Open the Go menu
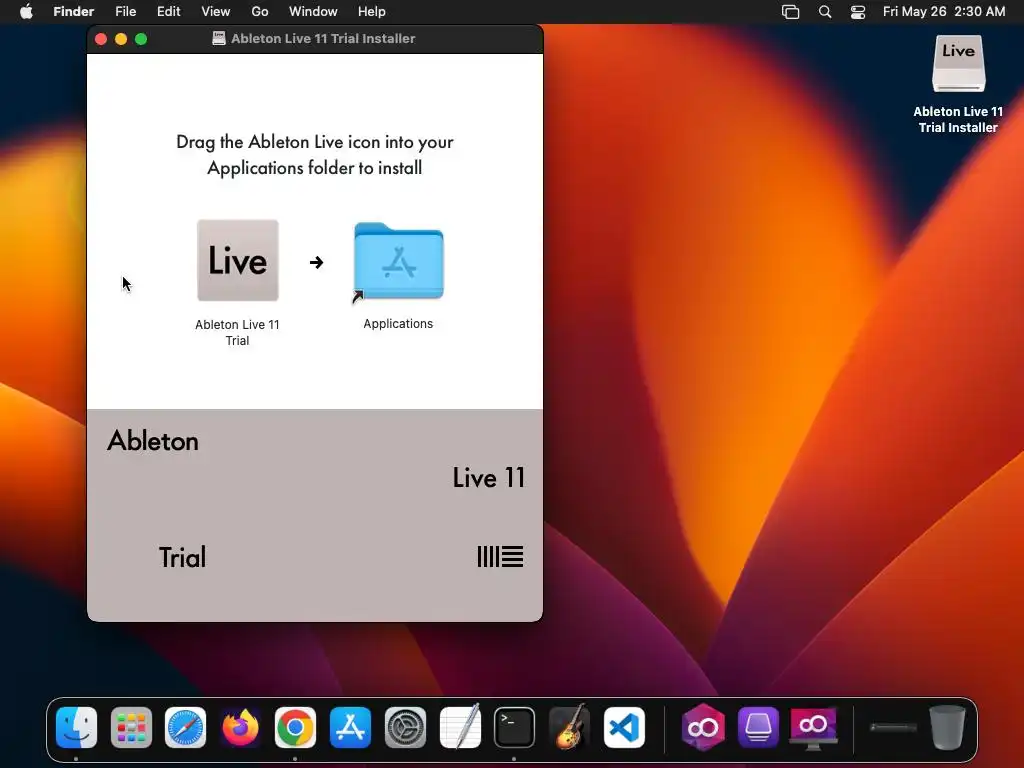The image size is (1024, 768). coord(260,12)
